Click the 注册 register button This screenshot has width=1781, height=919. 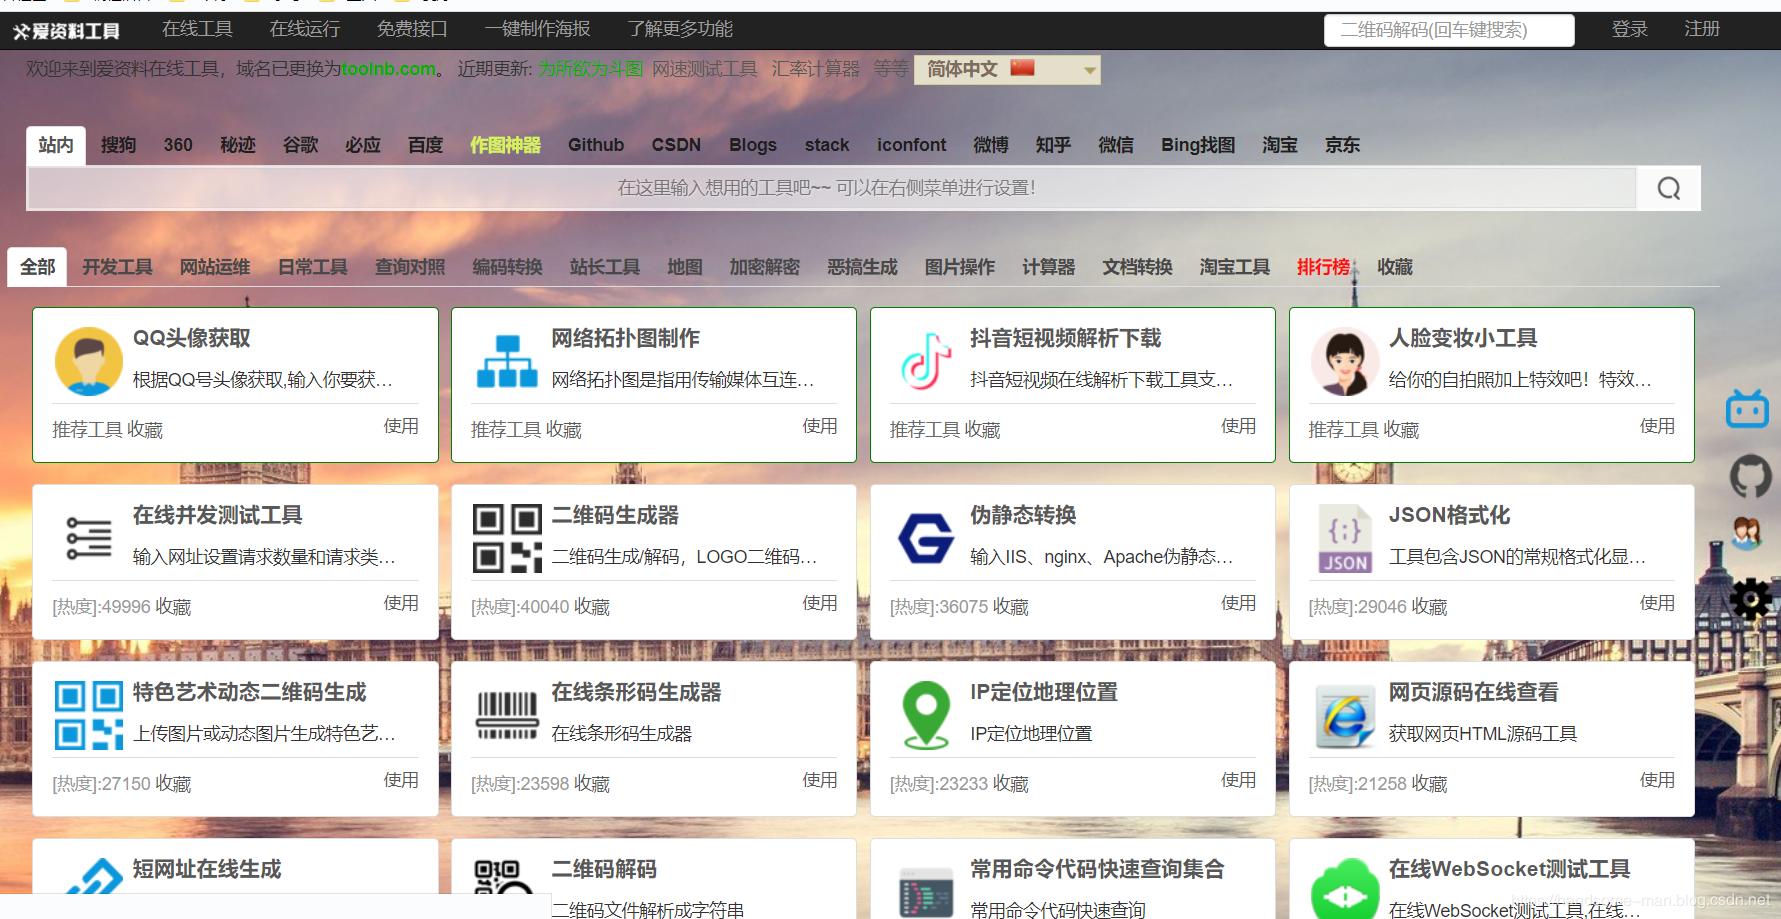pos(1700,29)
